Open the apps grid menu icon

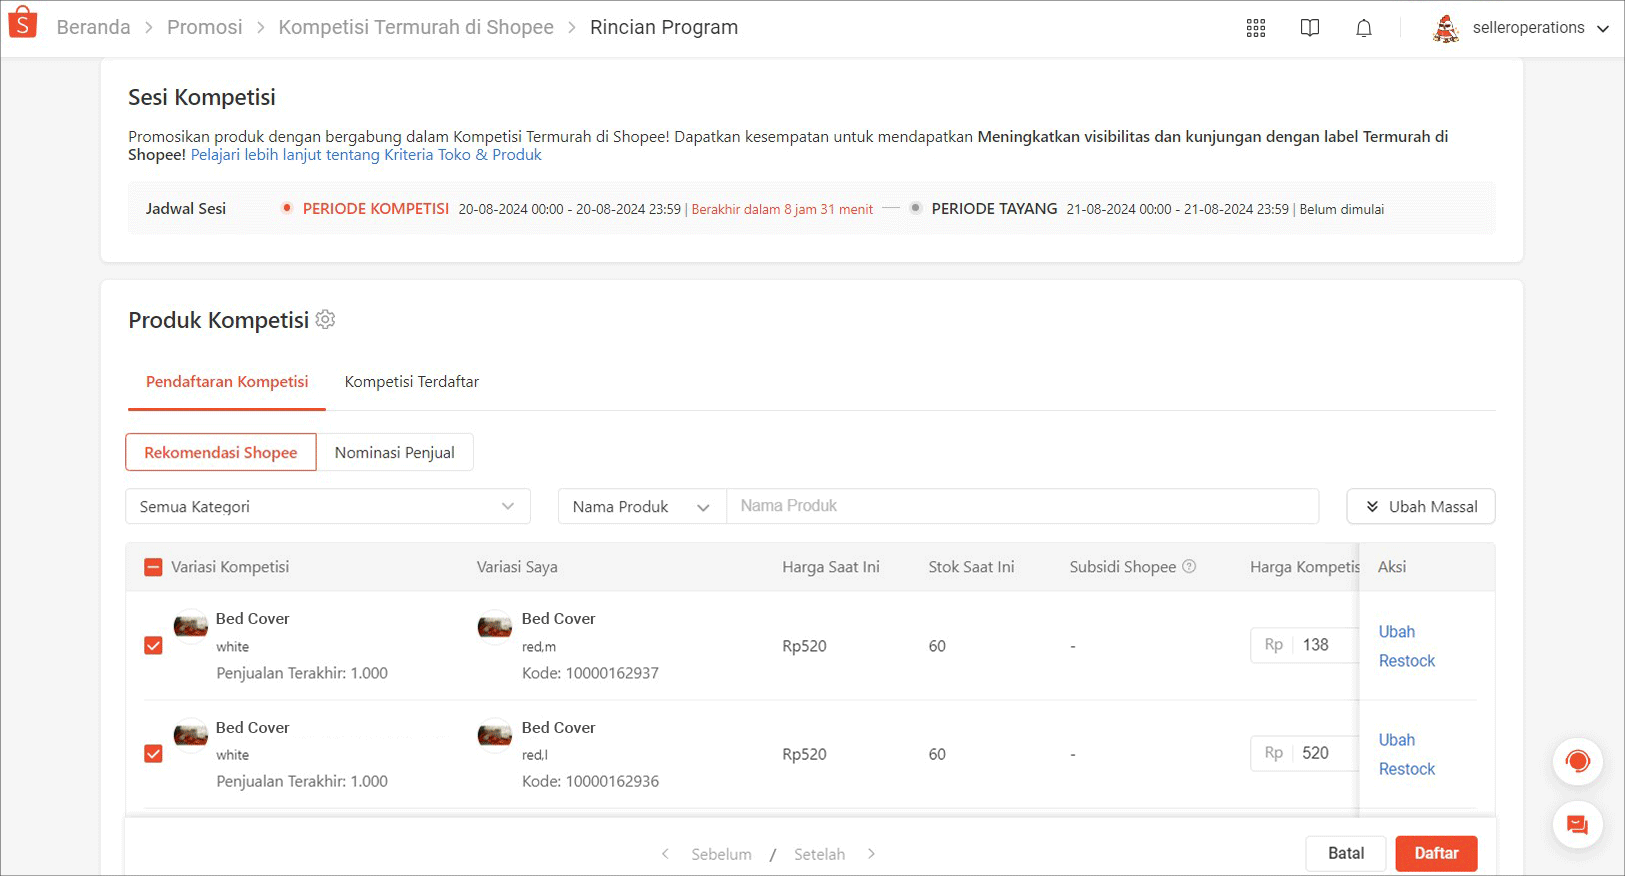click(x=1255, y=28)
